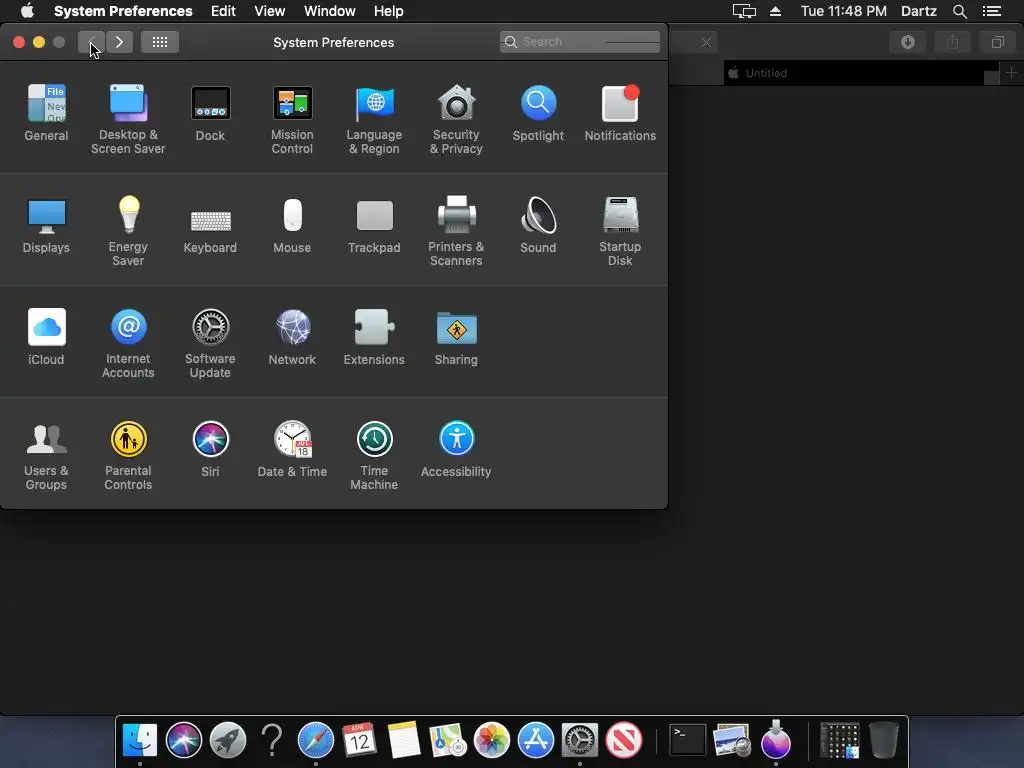Open iCloud preferences

(46, 336)
